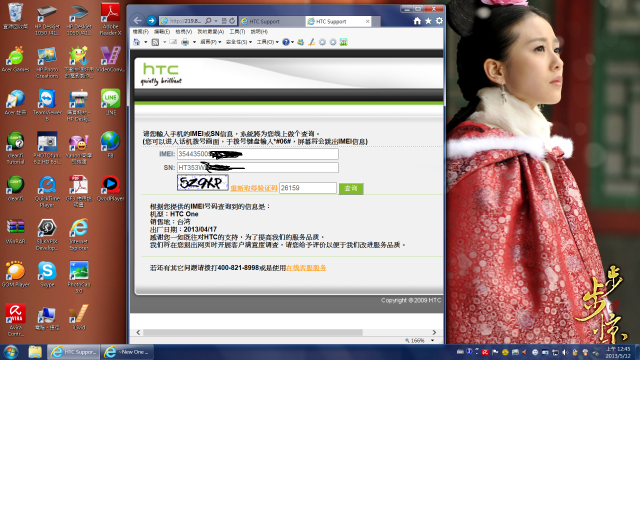The width and height of the screenshot is (640, 512).
Task: Open the QvodPlayer desktop icon
Action: pos(111,188)
